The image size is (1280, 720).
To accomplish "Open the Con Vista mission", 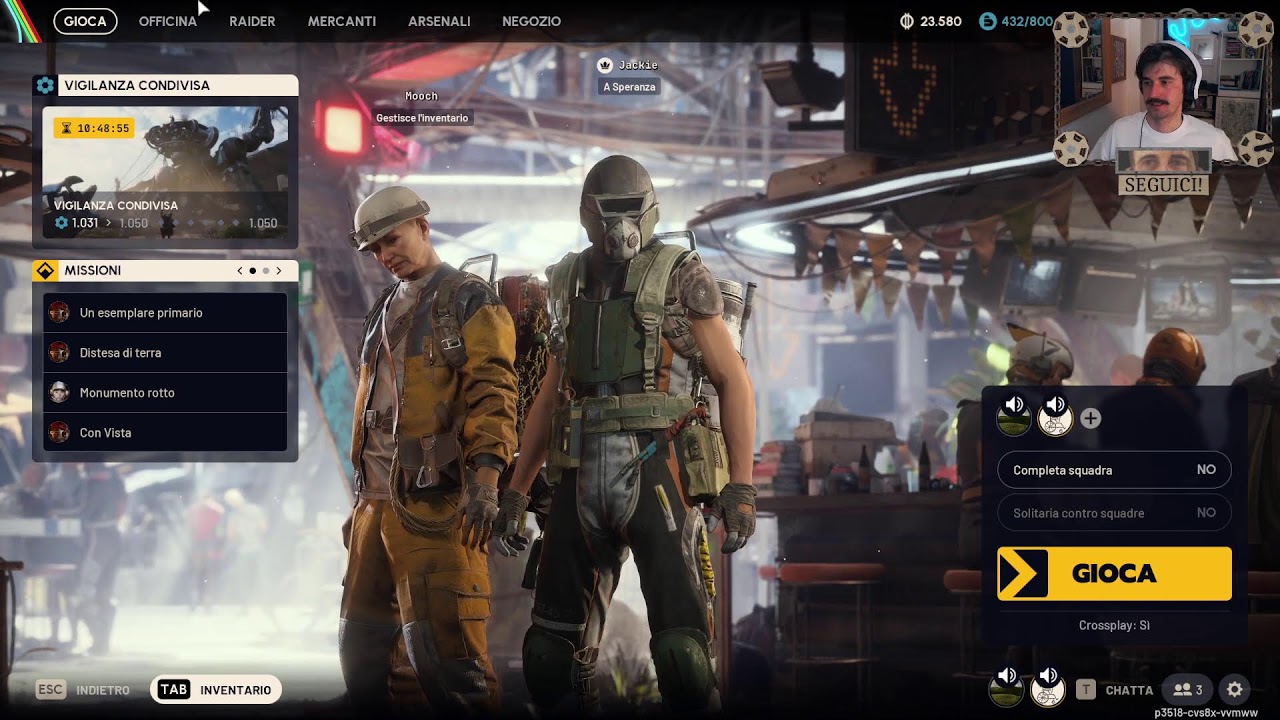I will point(165,432).
